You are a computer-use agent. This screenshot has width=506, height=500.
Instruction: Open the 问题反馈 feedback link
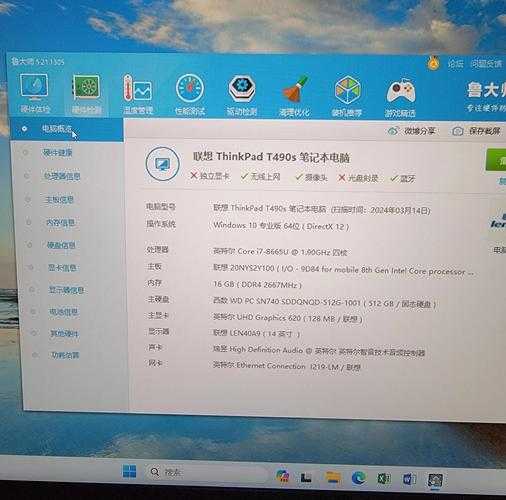(x=486, y=64)
